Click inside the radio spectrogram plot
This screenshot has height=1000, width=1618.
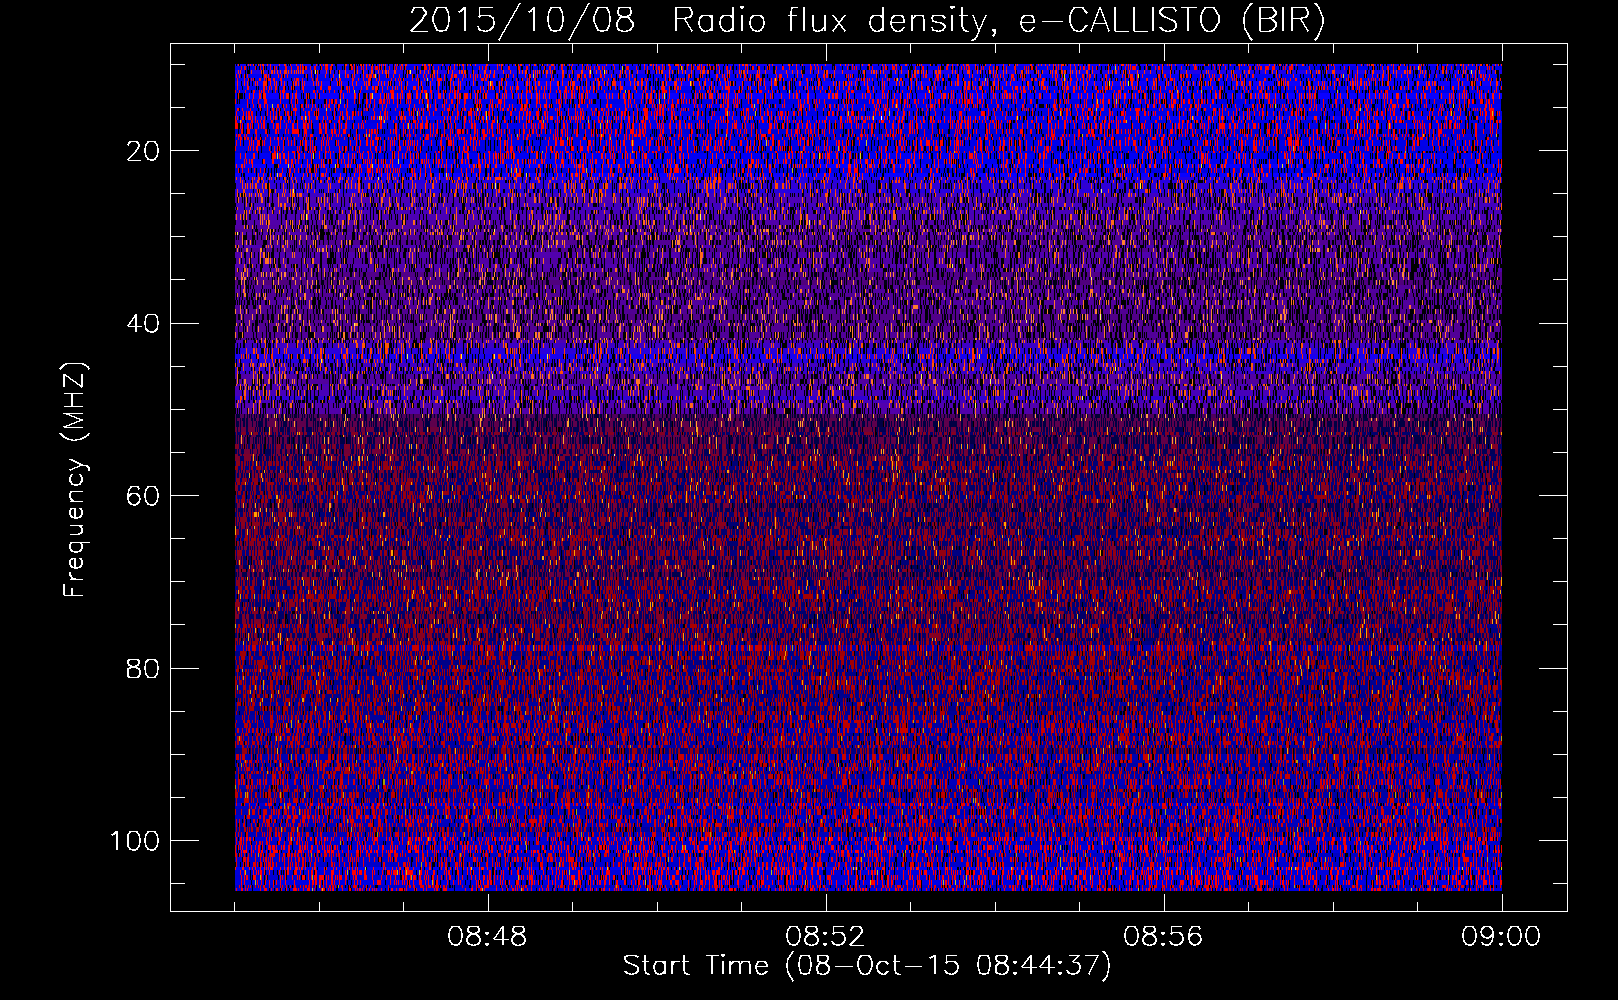tap(868, 477)
